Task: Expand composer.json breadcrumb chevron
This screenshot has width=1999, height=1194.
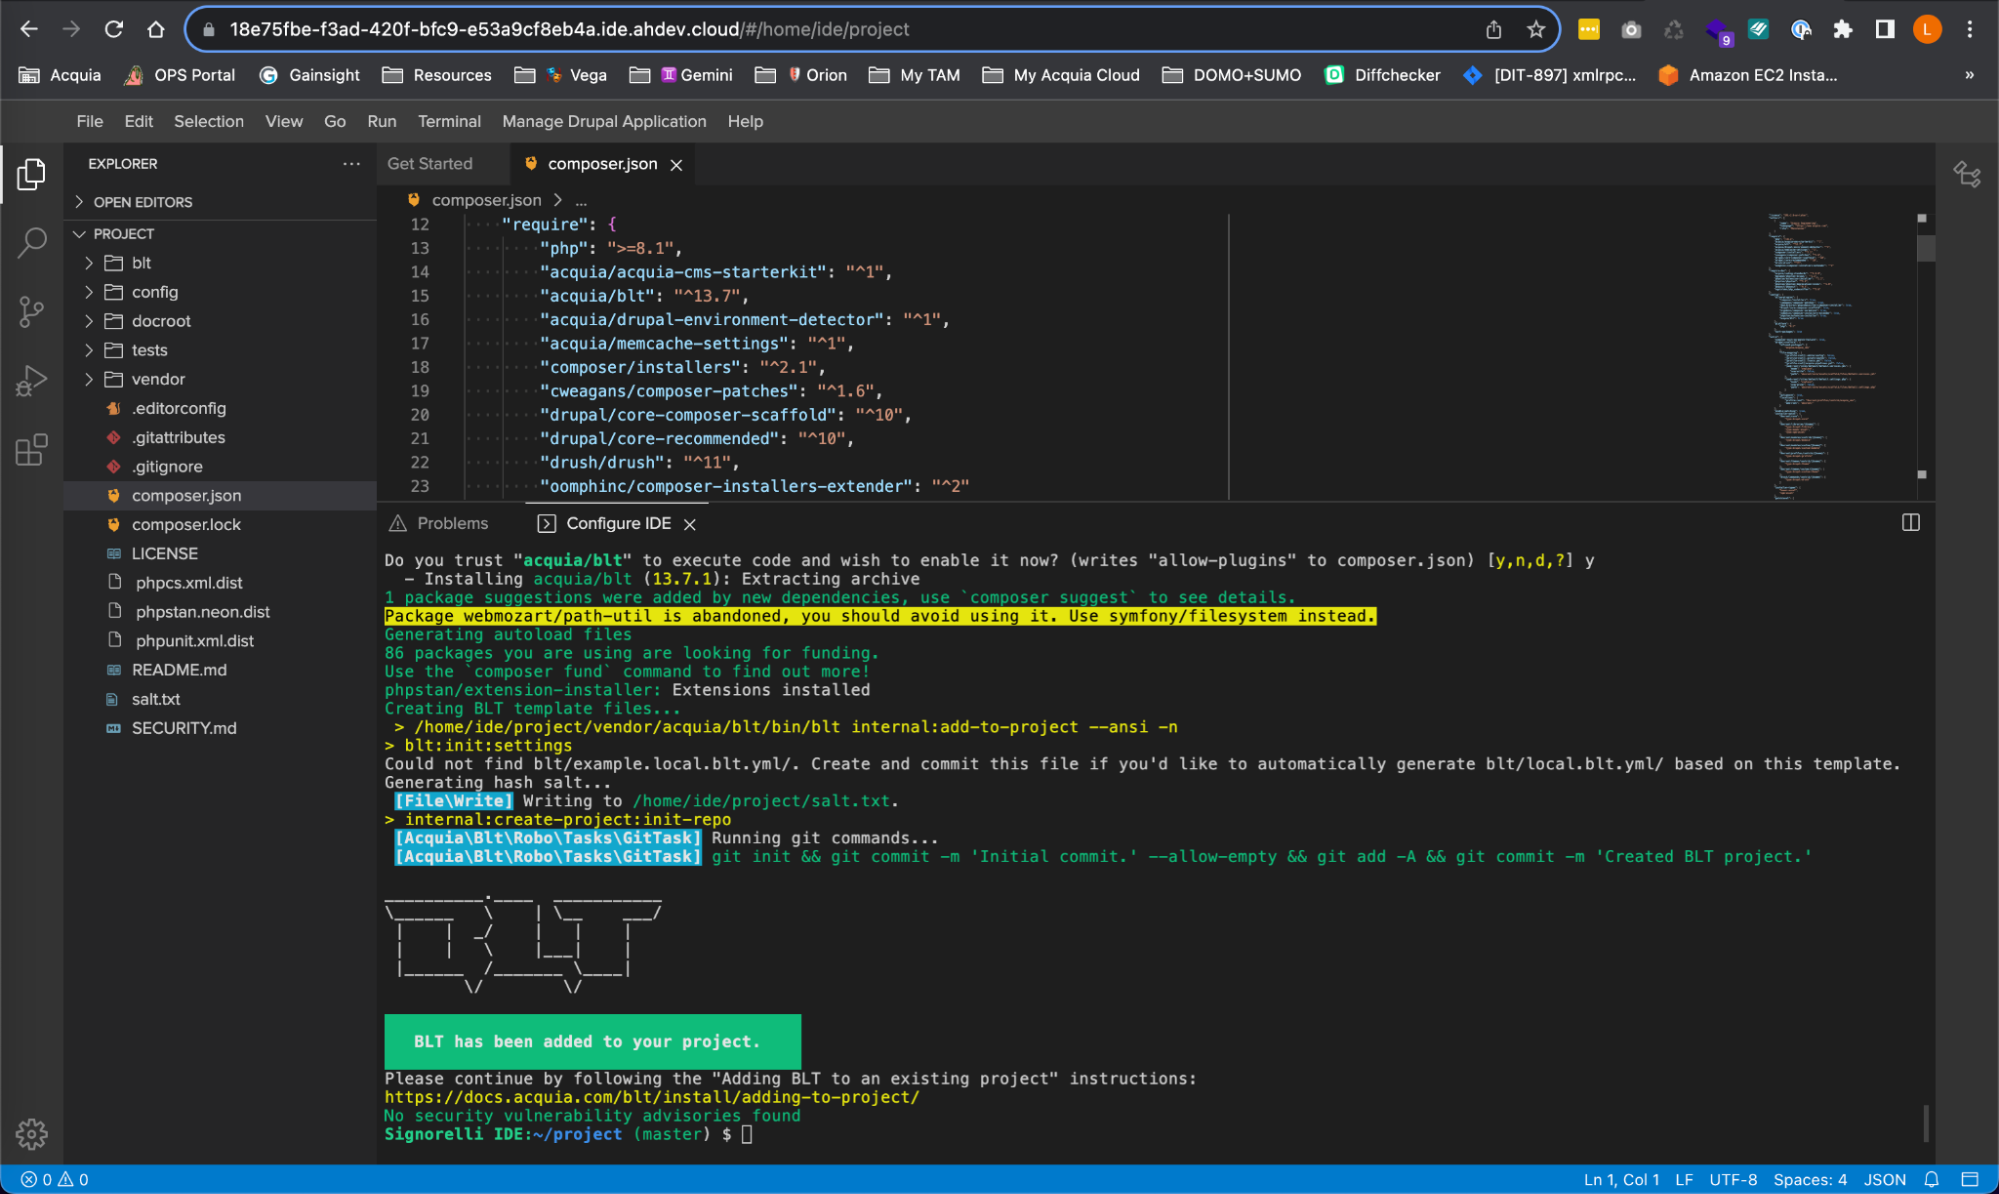Action: pos(558,200)
